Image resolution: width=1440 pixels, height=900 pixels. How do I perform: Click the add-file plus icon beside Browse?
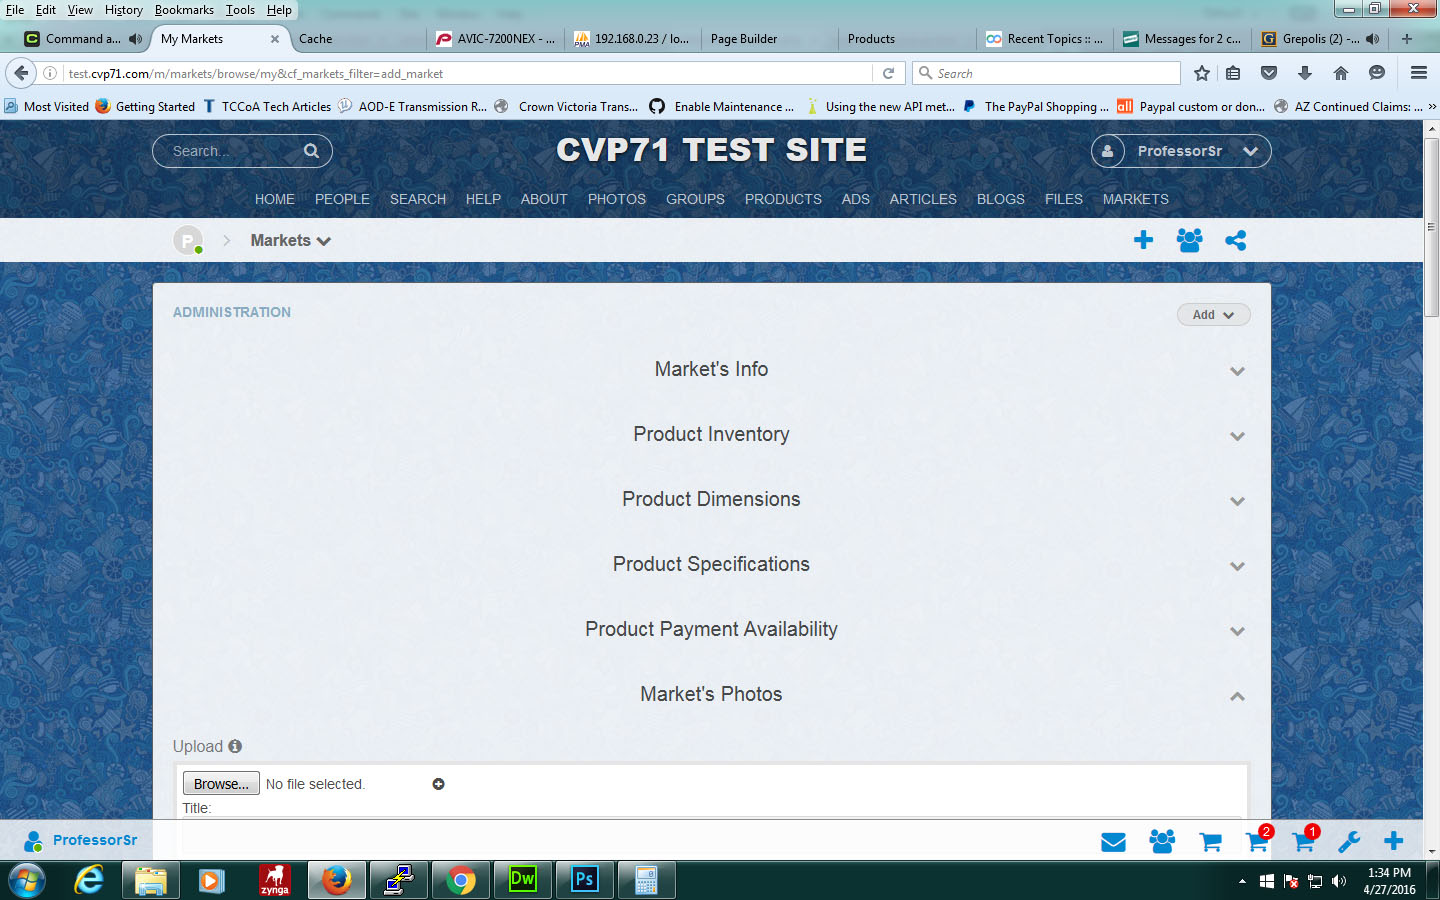click(x=438, y=784)
